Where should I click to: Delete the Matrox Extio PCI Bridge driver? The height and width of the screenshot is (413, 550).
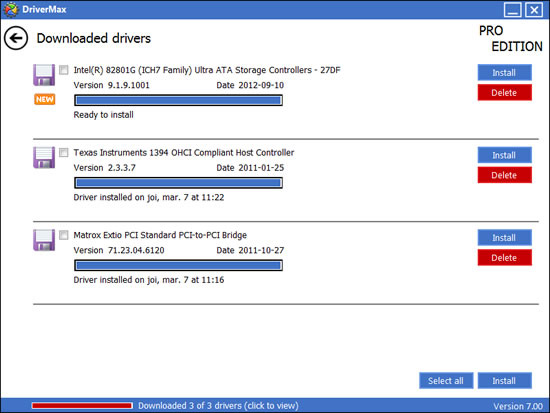coord(504,258)
